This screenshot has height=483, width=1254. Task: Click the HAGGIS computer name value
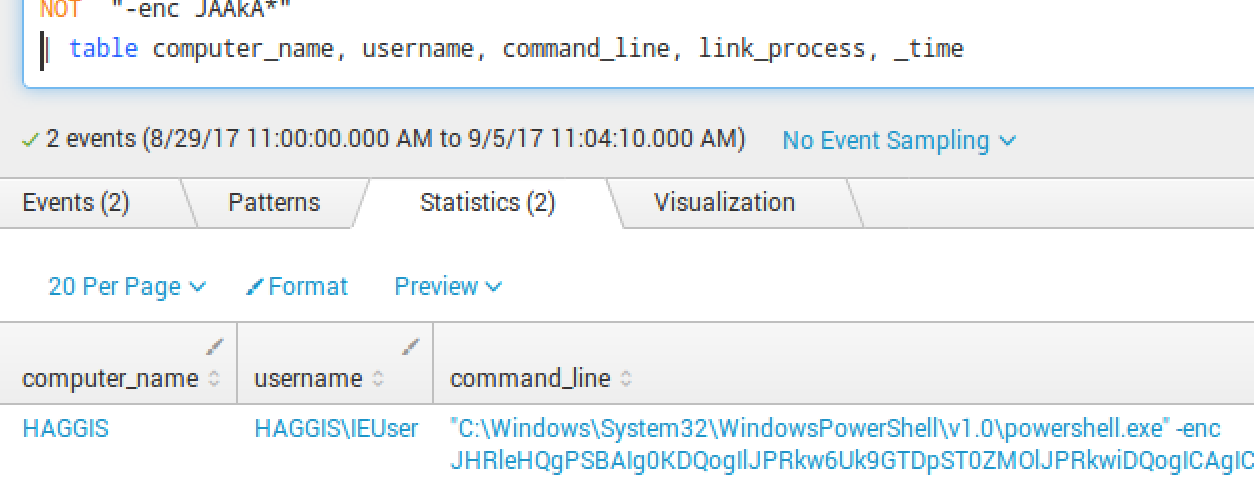(x=65, y=429)
